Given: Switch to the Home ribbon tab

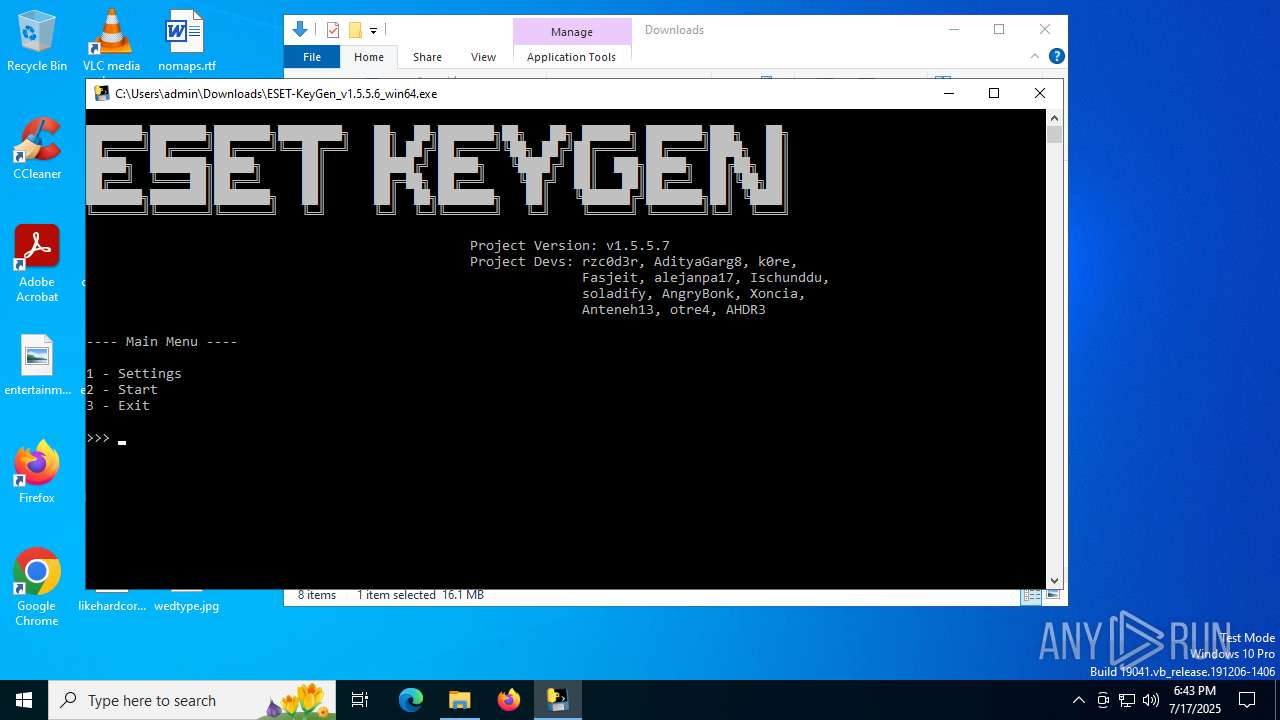Looking at the screenshot, I should click(x=369, y=57).
